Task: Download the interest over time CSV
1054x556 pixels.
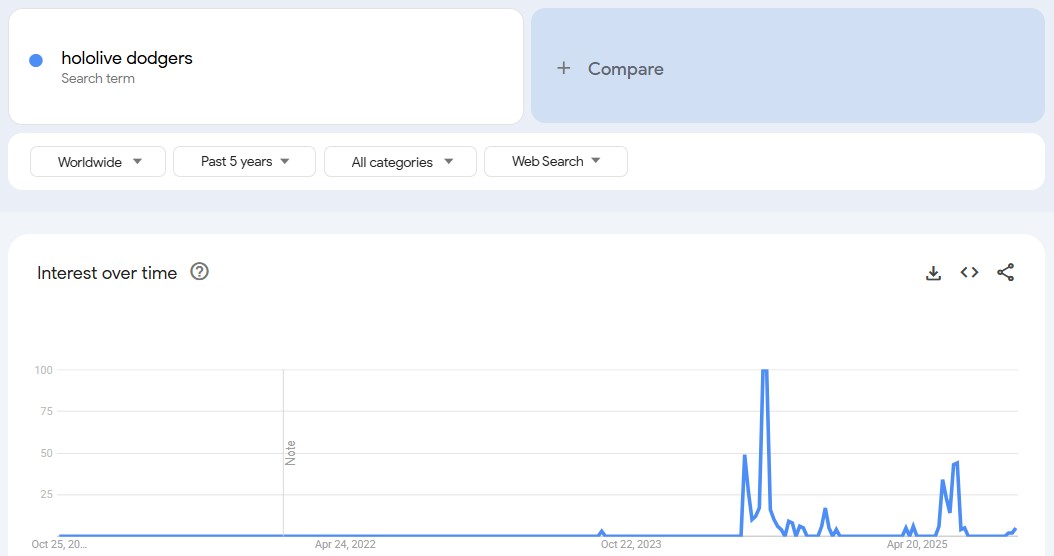Action: (933, 273)
